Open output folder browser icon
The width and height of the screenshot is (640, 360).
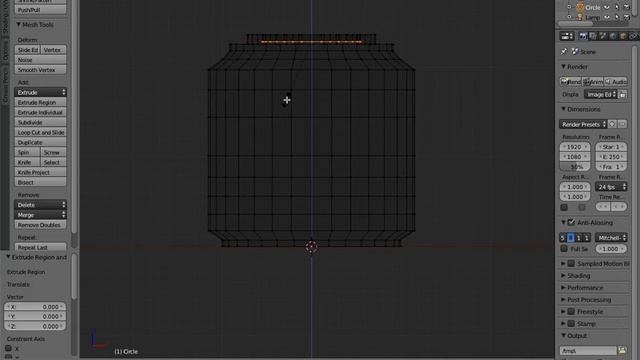pos(622,350)
